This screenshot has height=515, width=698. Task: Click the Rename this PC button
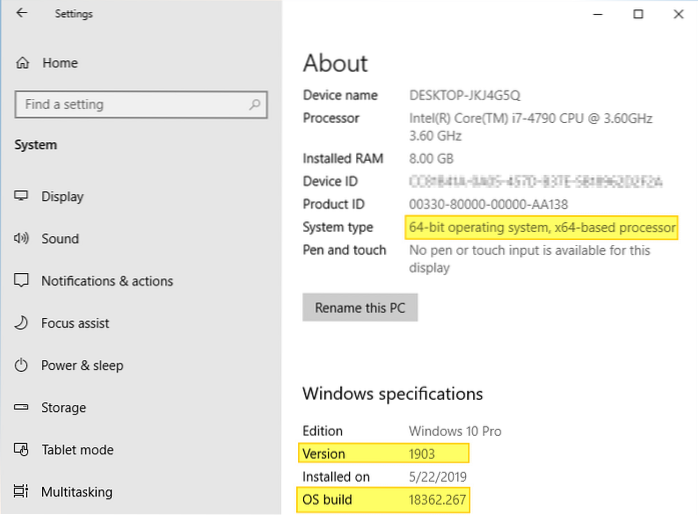click(360, 307)
